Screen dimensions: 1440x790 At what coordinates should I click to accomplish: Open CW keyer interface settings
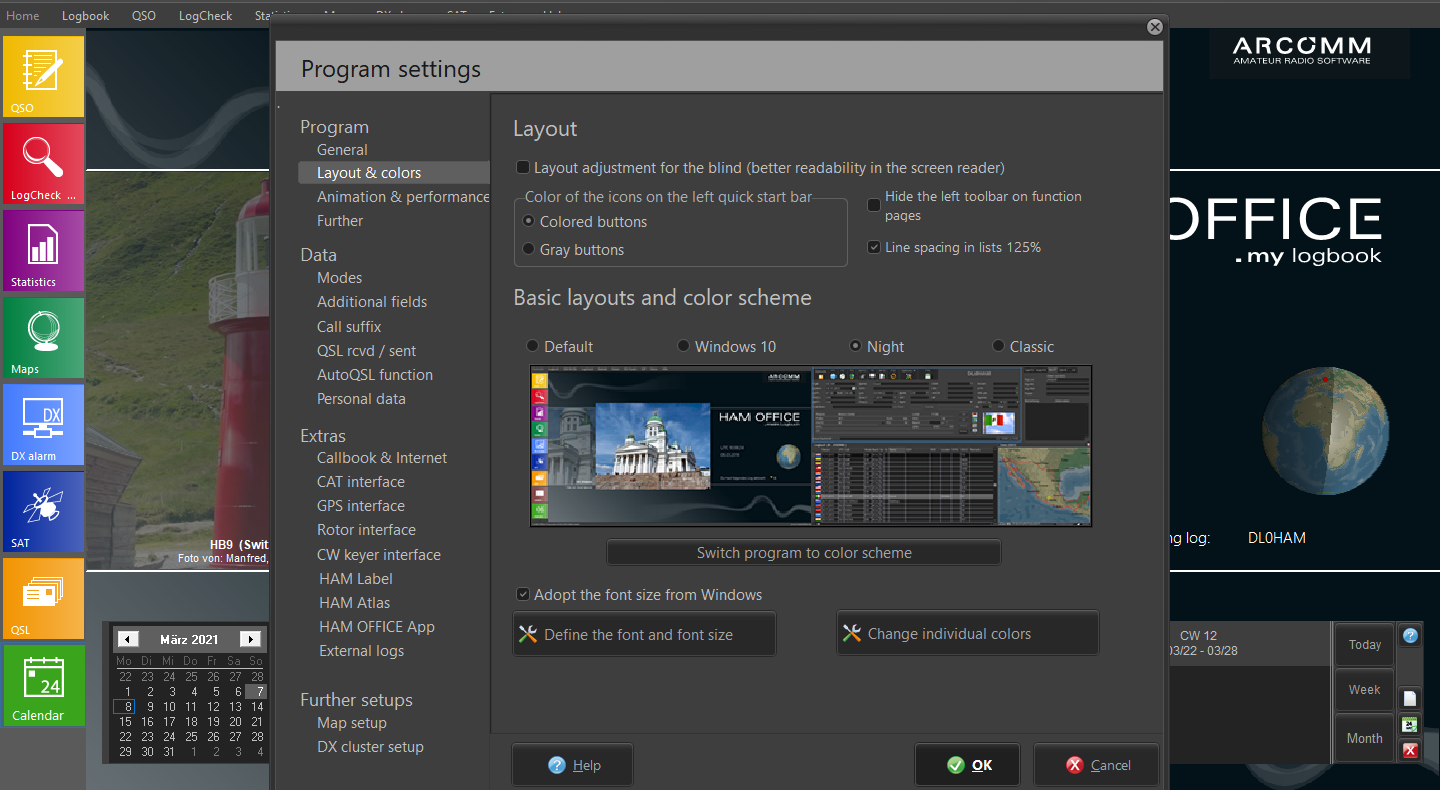(x=379, y=555)
